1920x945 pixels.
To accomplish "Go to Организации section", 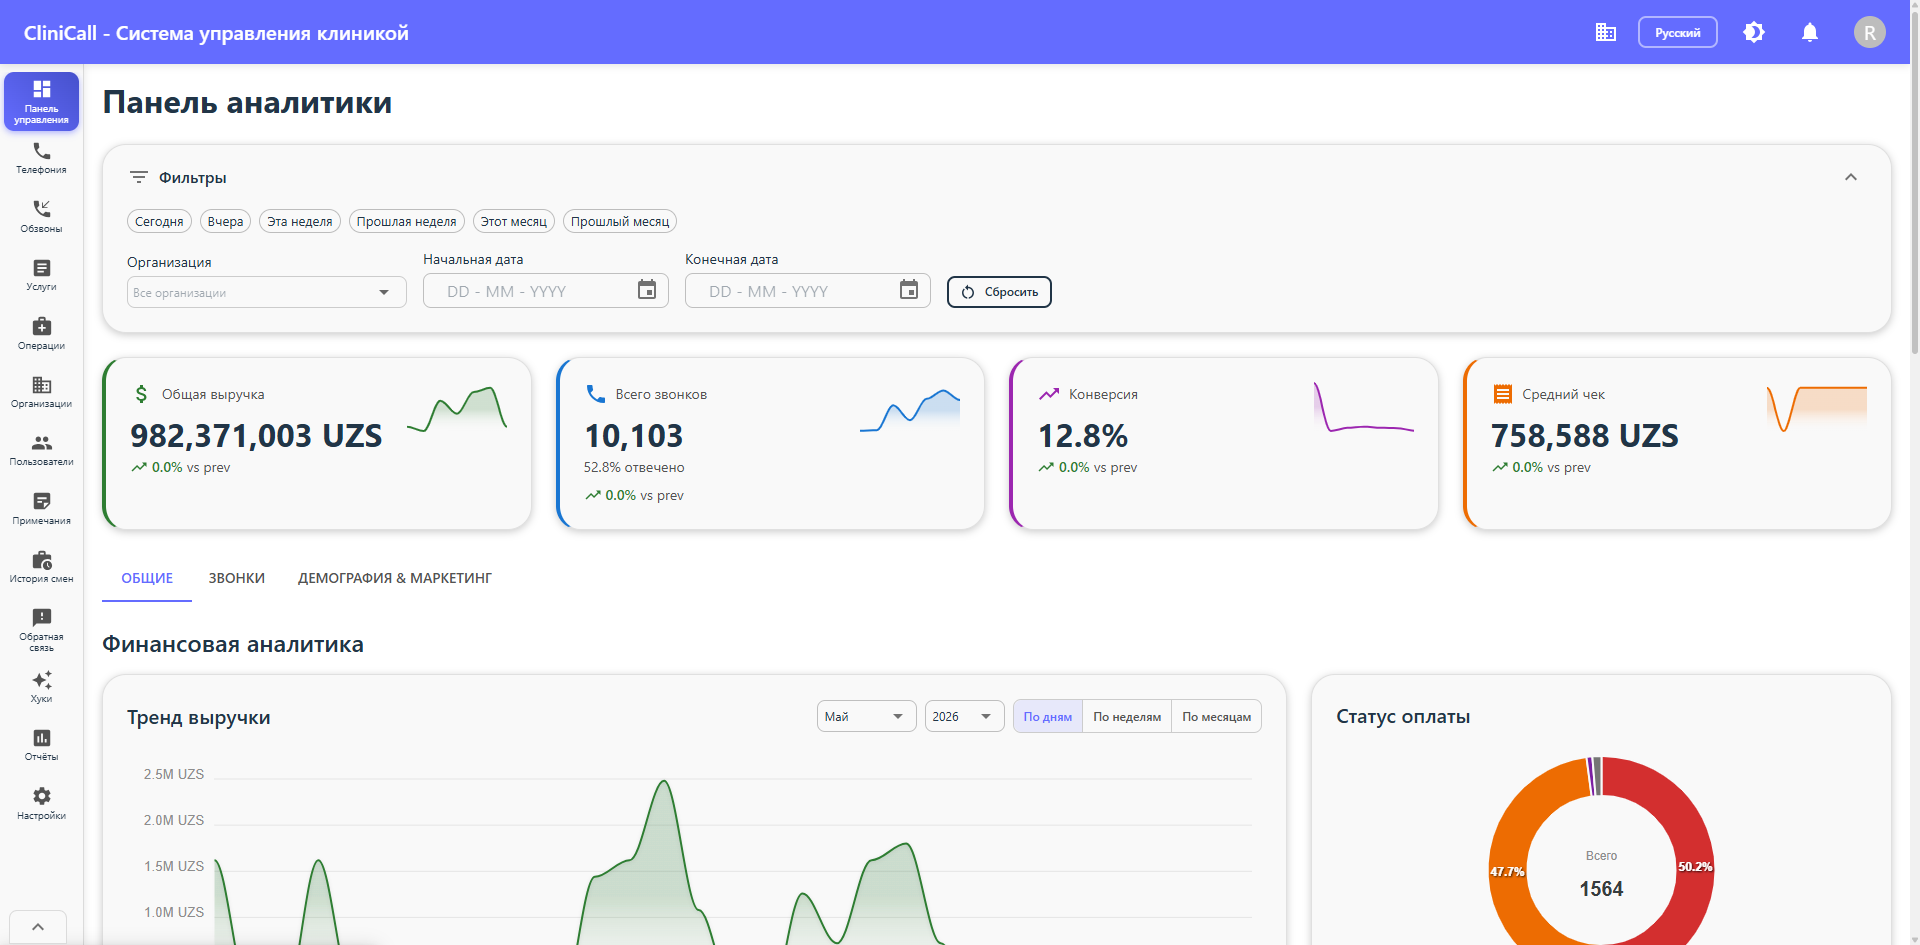I will pos(41,392).
